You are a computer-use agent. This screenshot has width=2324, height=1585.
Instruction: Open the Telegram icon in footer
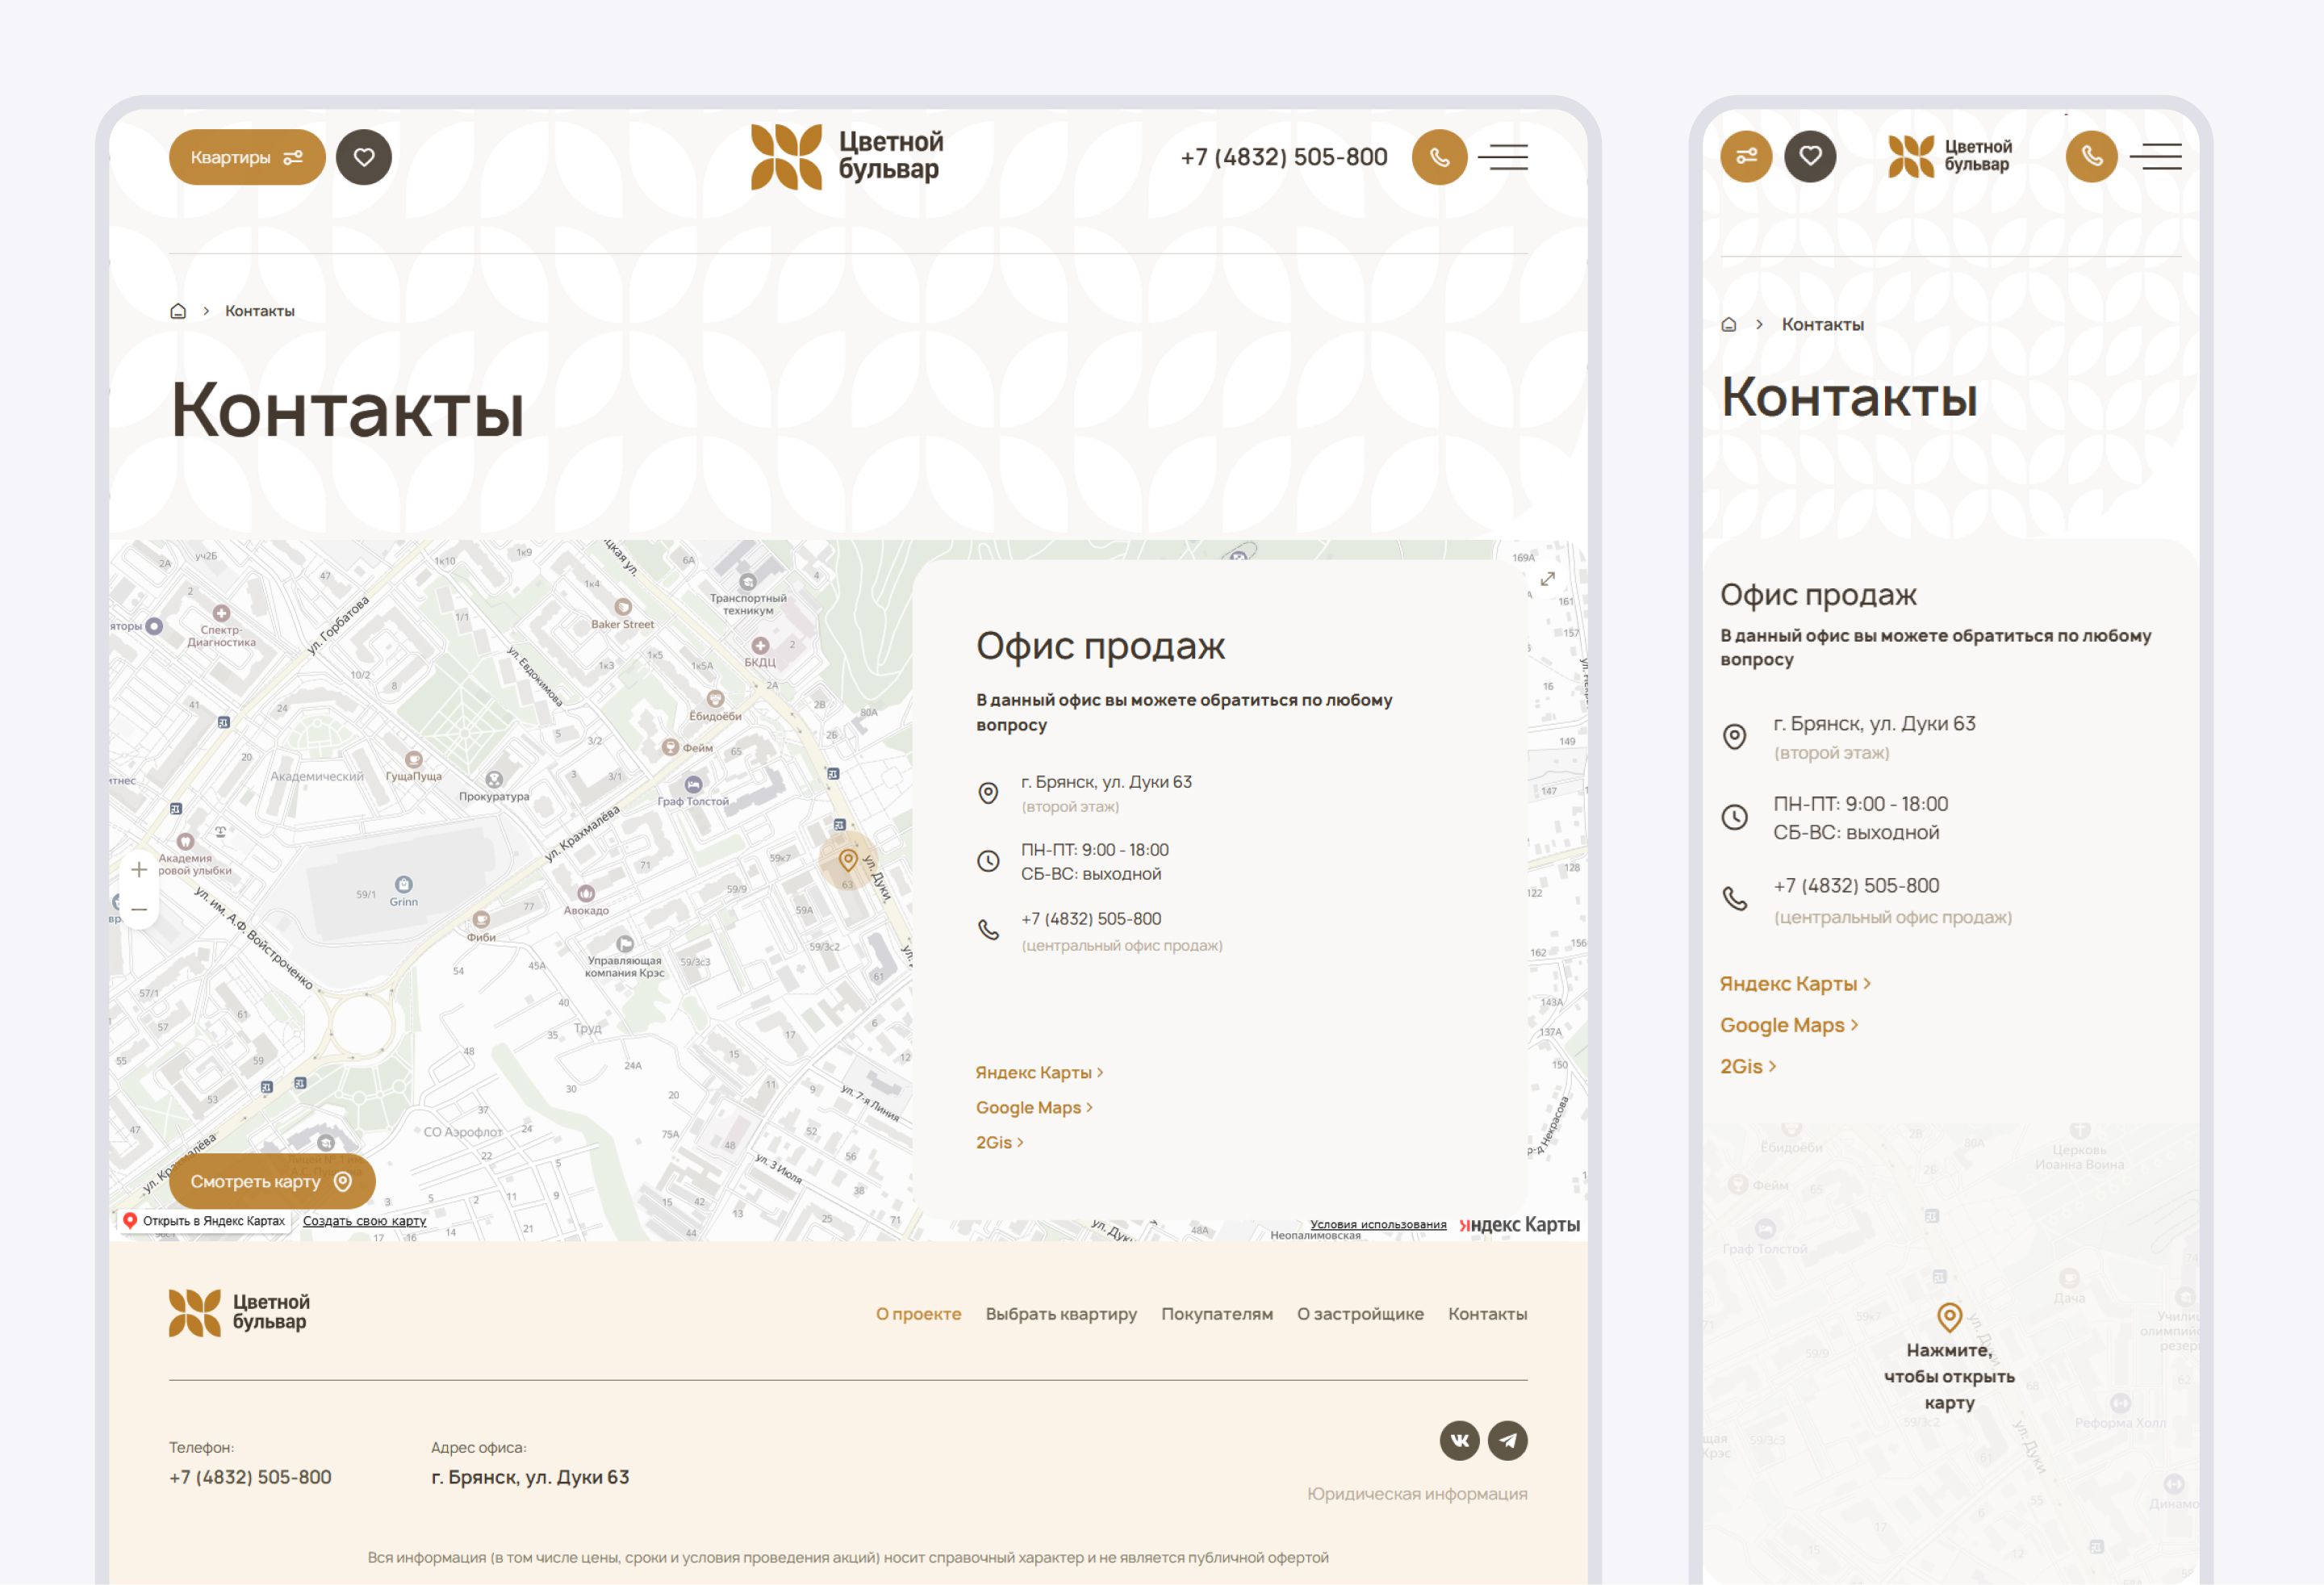1507,1440
